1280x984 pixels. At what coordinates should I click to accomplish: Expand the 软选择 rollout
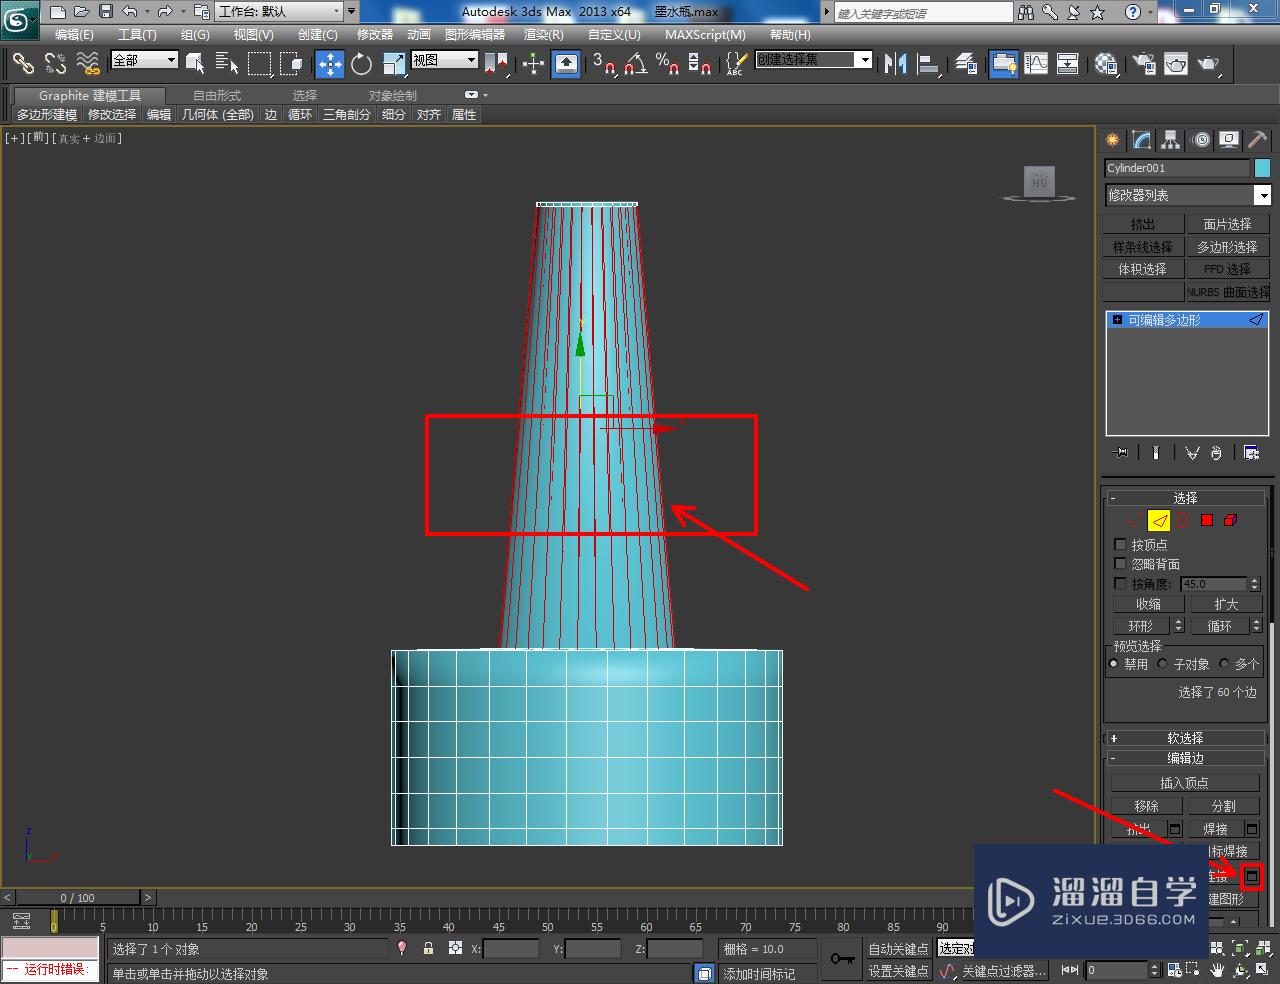point(1186,738)
